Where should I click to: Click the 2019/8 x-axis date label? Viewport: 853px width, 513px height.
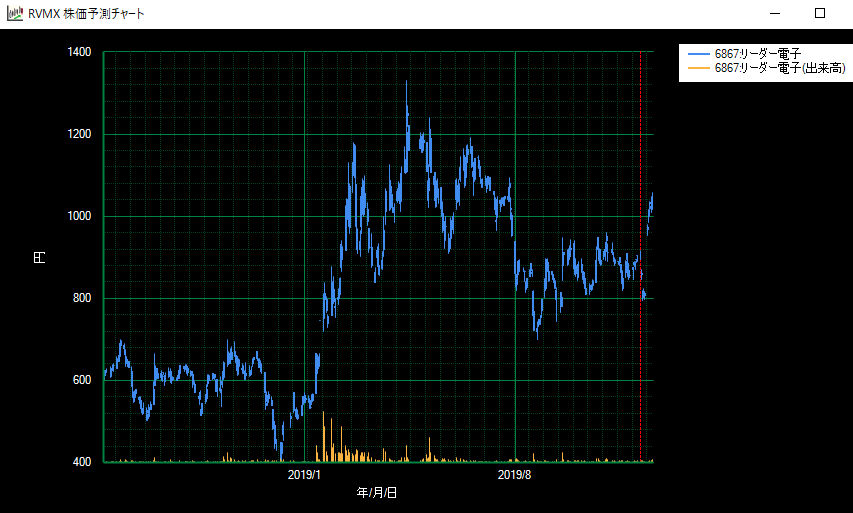[514, 474]
